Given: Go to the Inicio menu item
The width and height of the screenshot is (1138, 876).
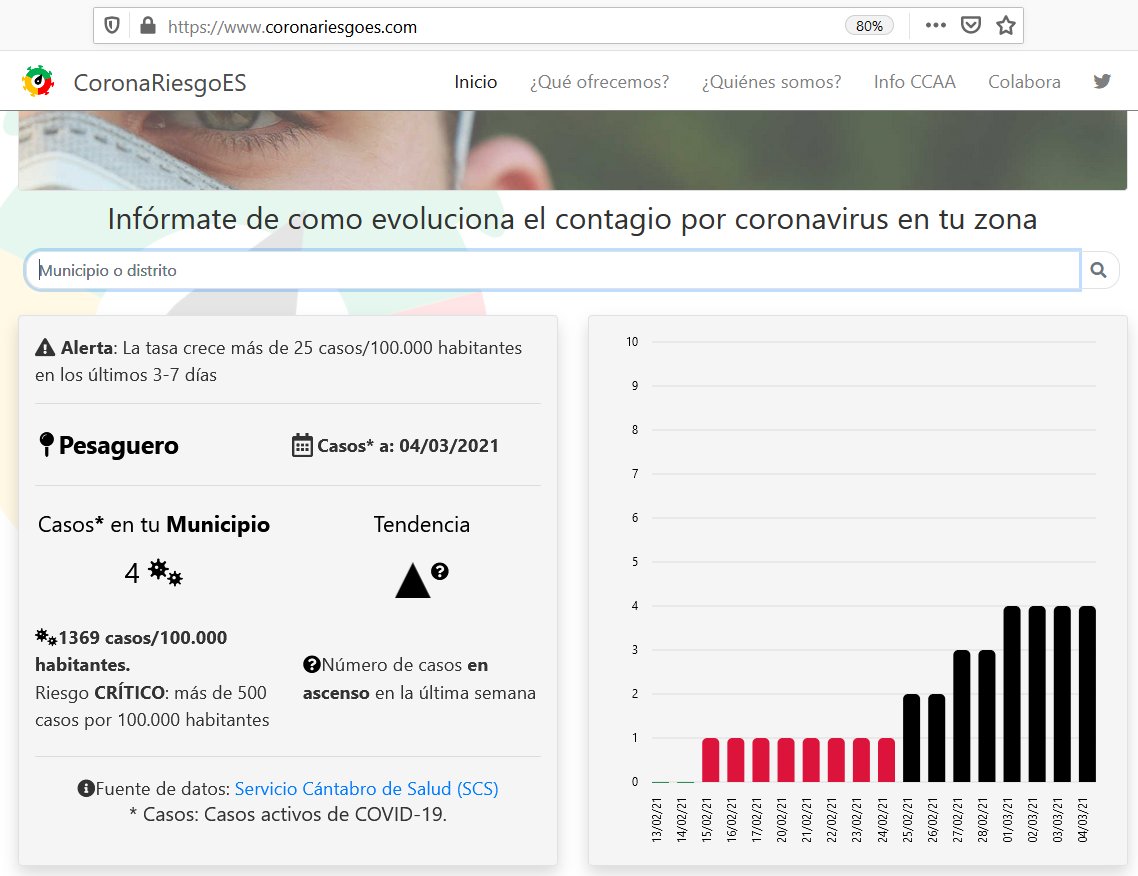Looking at the screenshot, I should pyautogui.click(x=475, y=82).
